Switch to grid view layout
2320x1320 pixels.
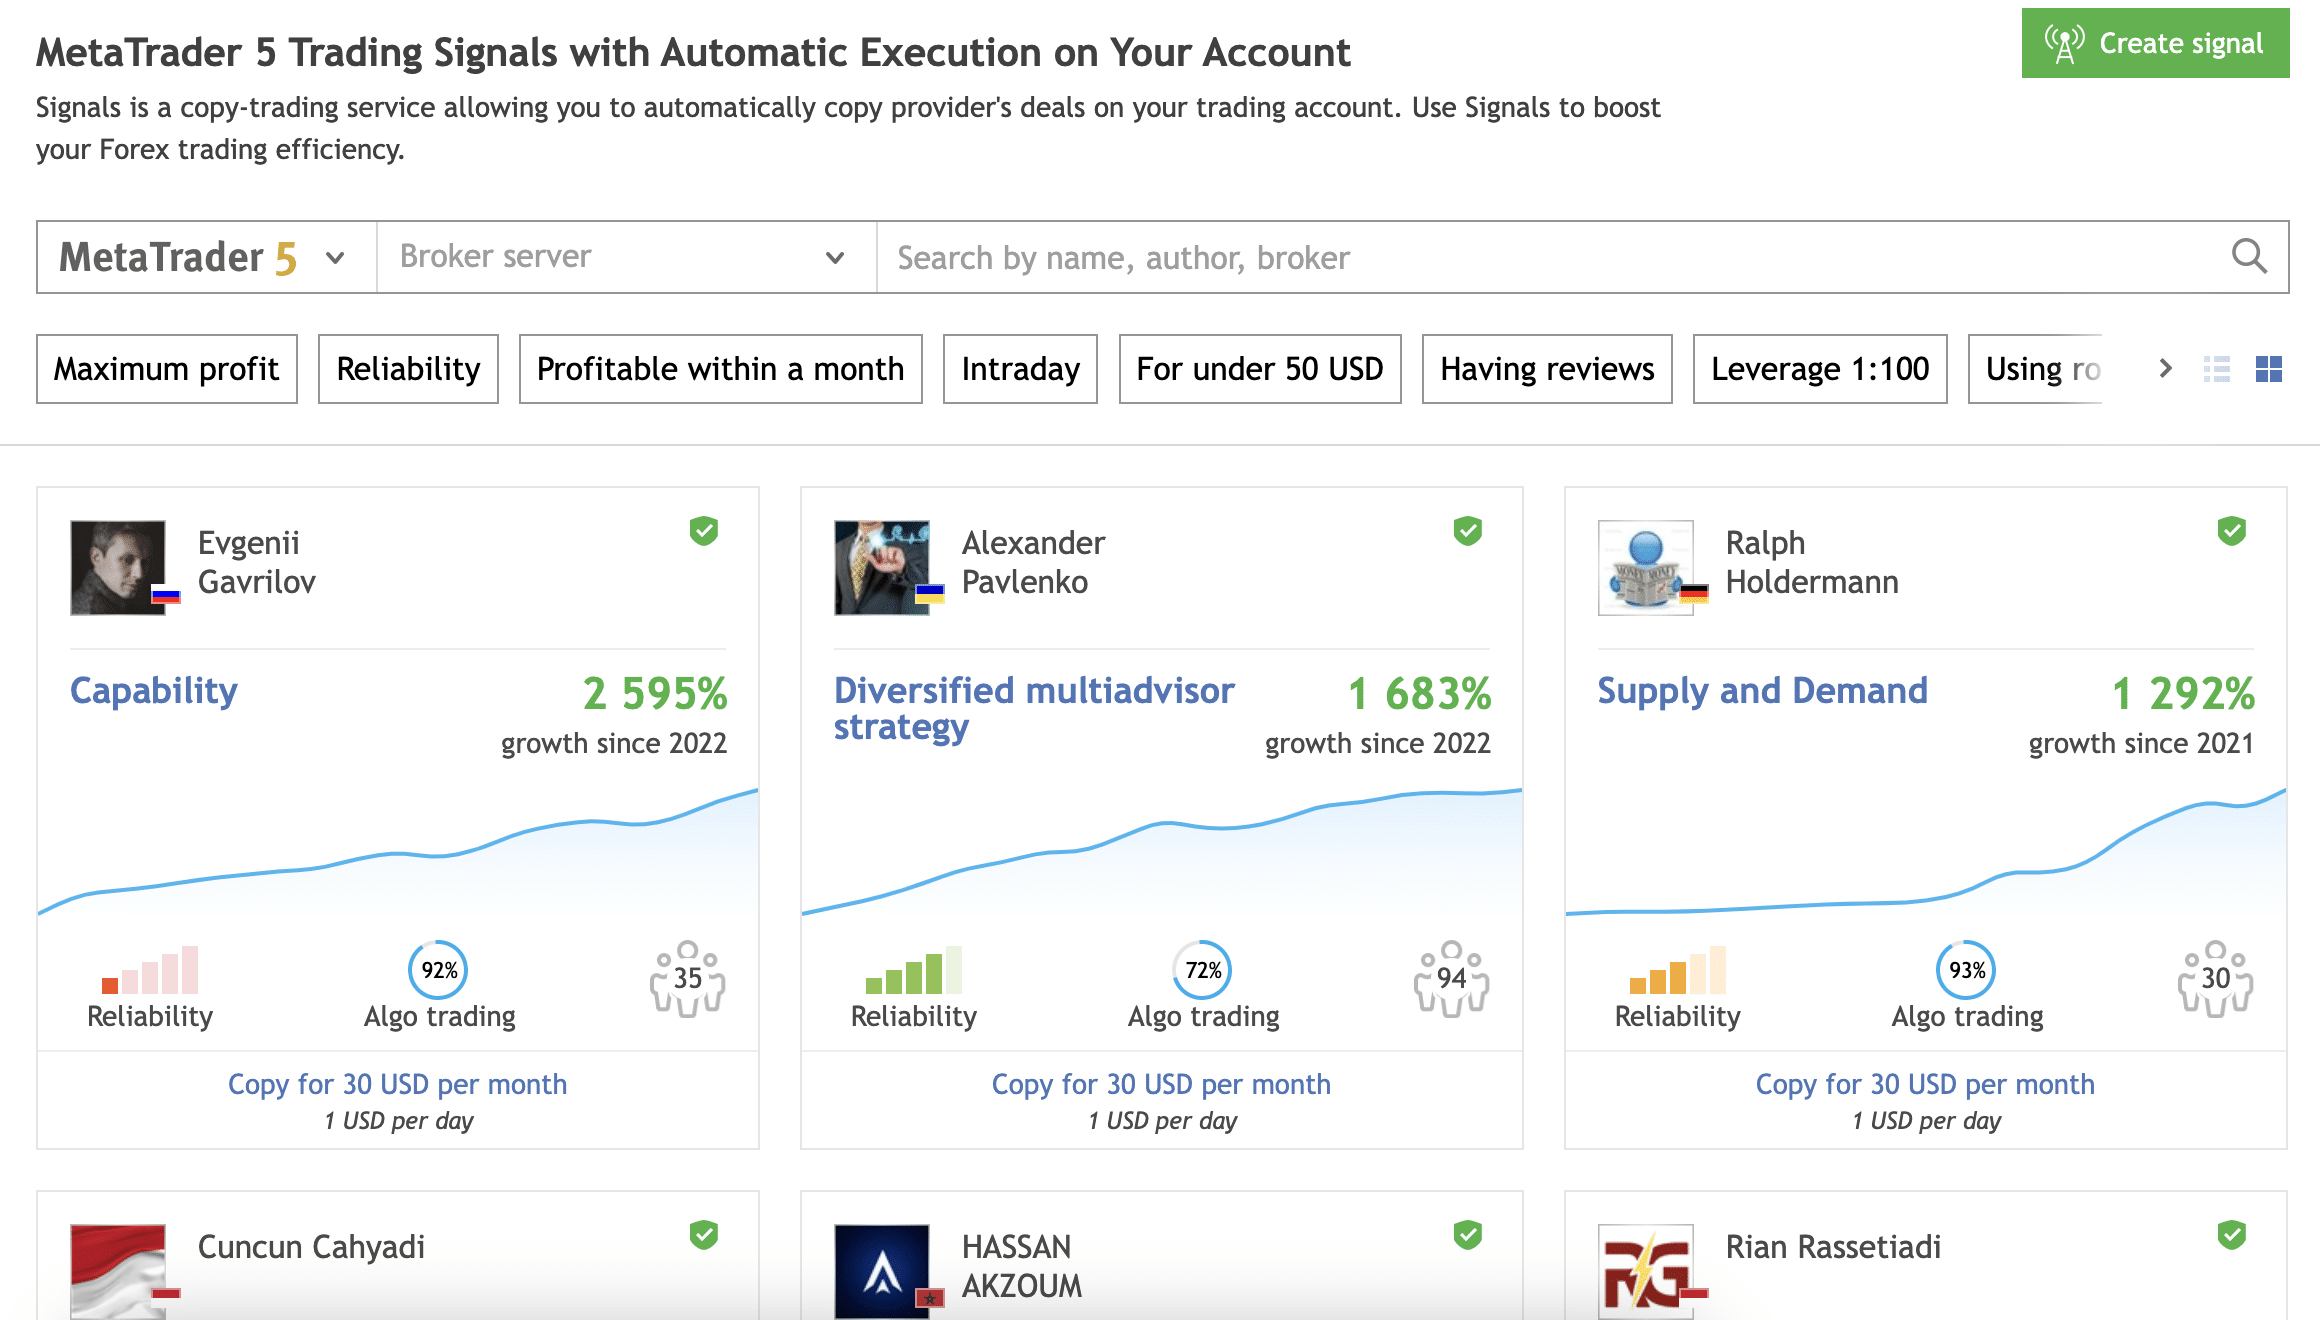(2269, 369)
